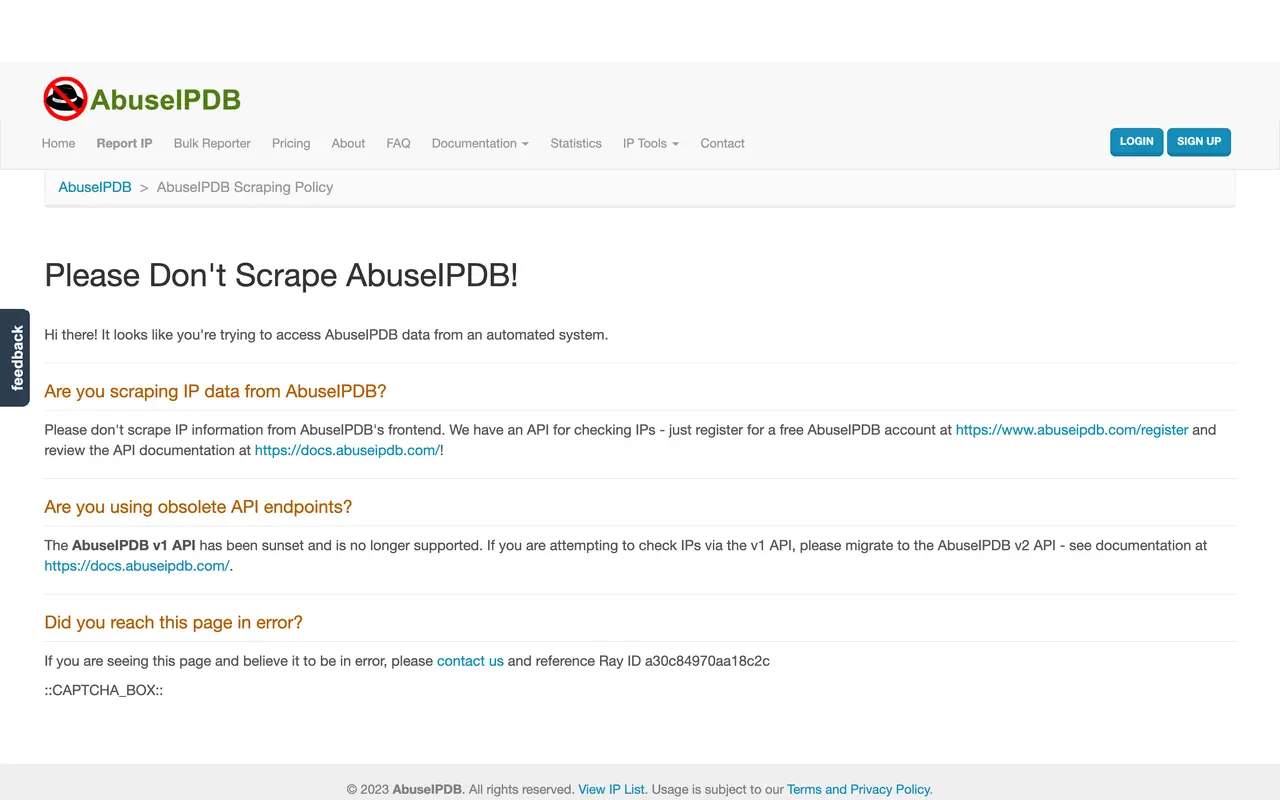
Task: Open the Statistics page
Action: pos(576,143)
